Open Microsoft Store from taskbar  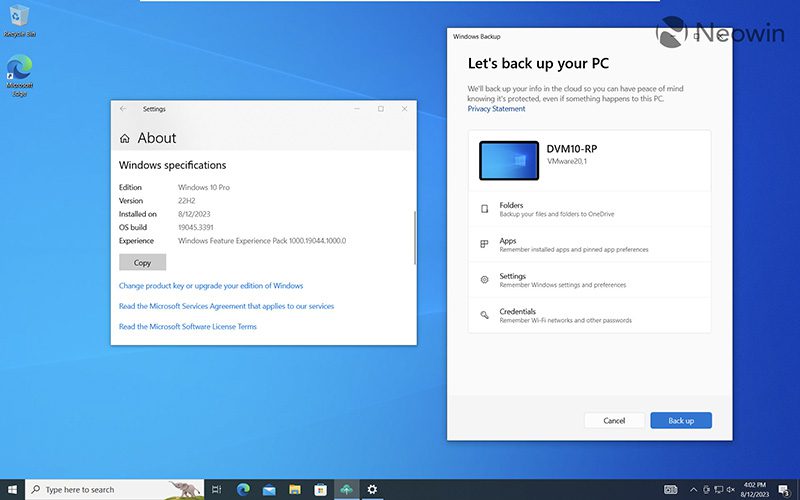coord(320,490)
